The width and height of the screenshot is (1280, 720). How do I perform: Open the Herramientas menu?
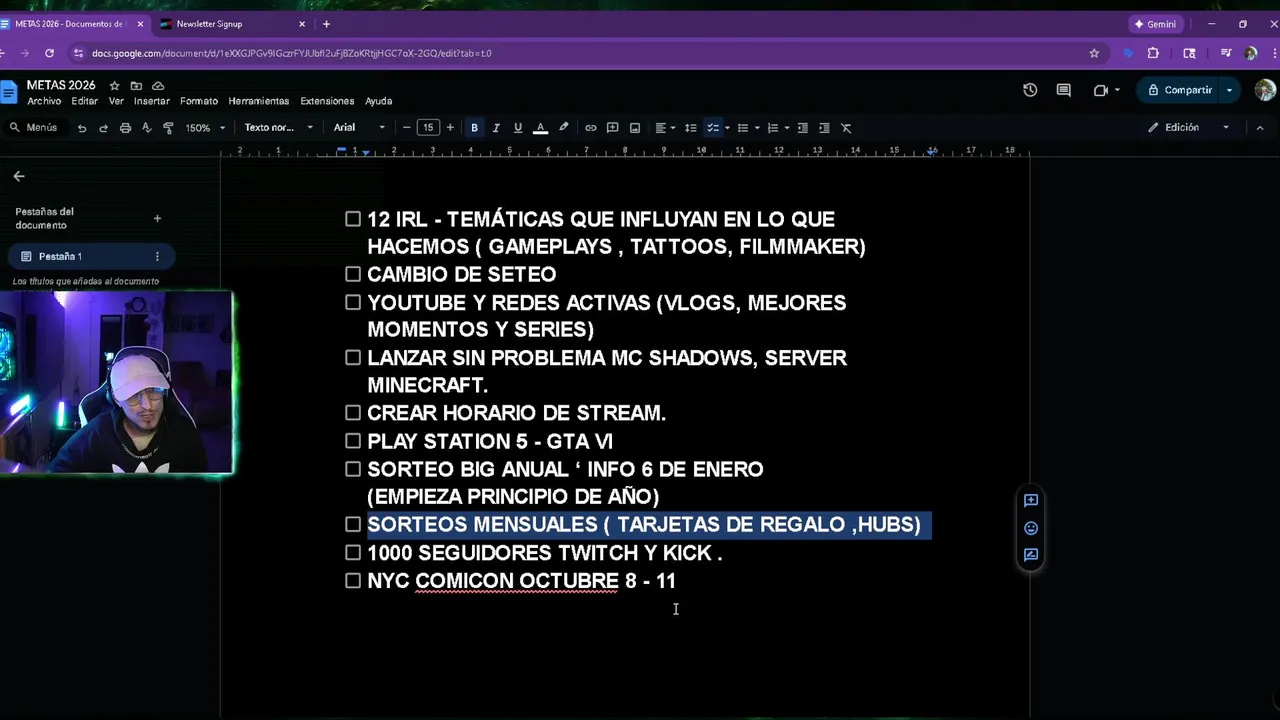click(x=259, y=101)
